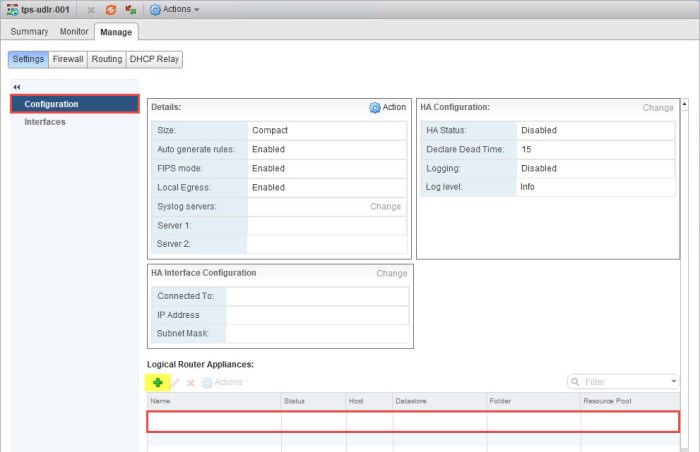Select the Firewall sub-tab
700x452 pixels.
pos(68,59)
